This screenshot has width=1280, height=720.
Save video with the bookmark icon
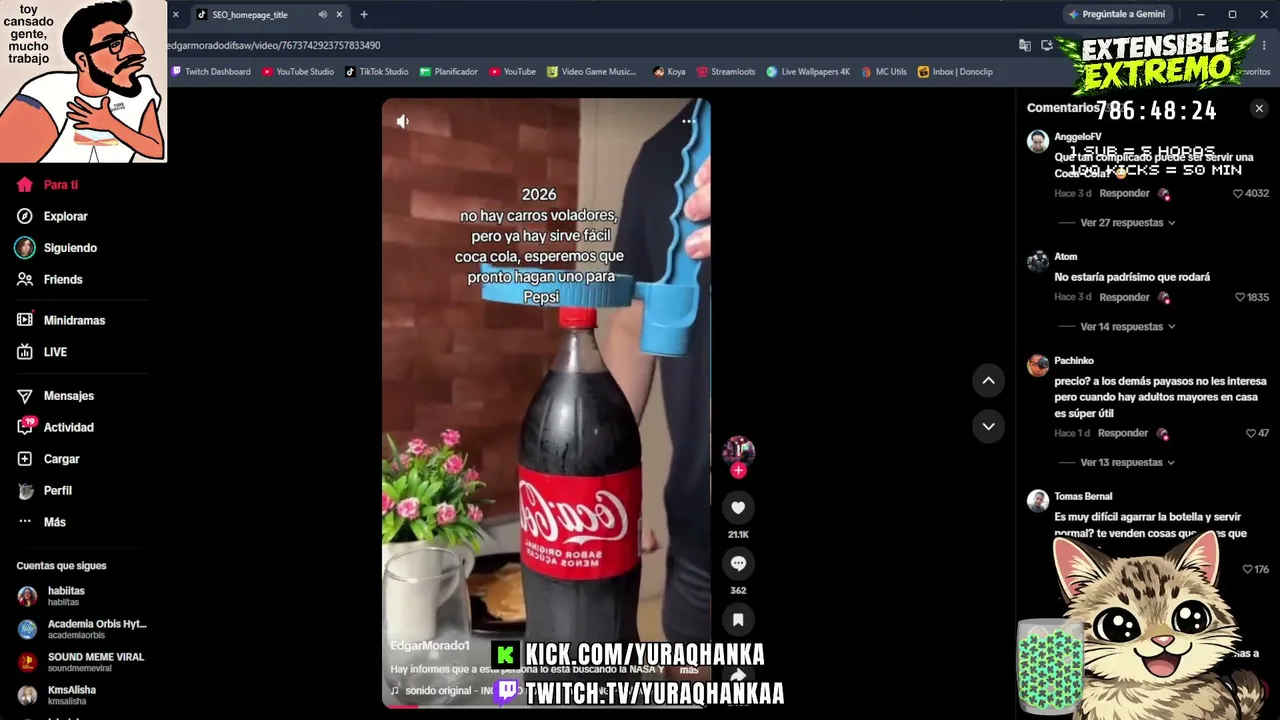point(738,620)
